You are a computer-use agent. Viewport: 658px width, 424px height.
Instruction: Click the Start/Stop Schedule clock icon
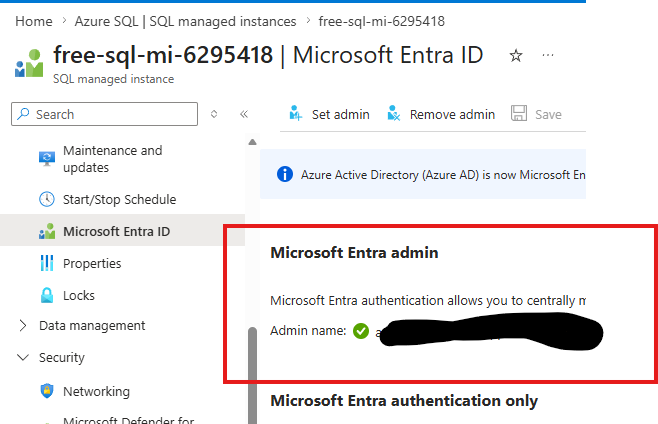point(47,199)
